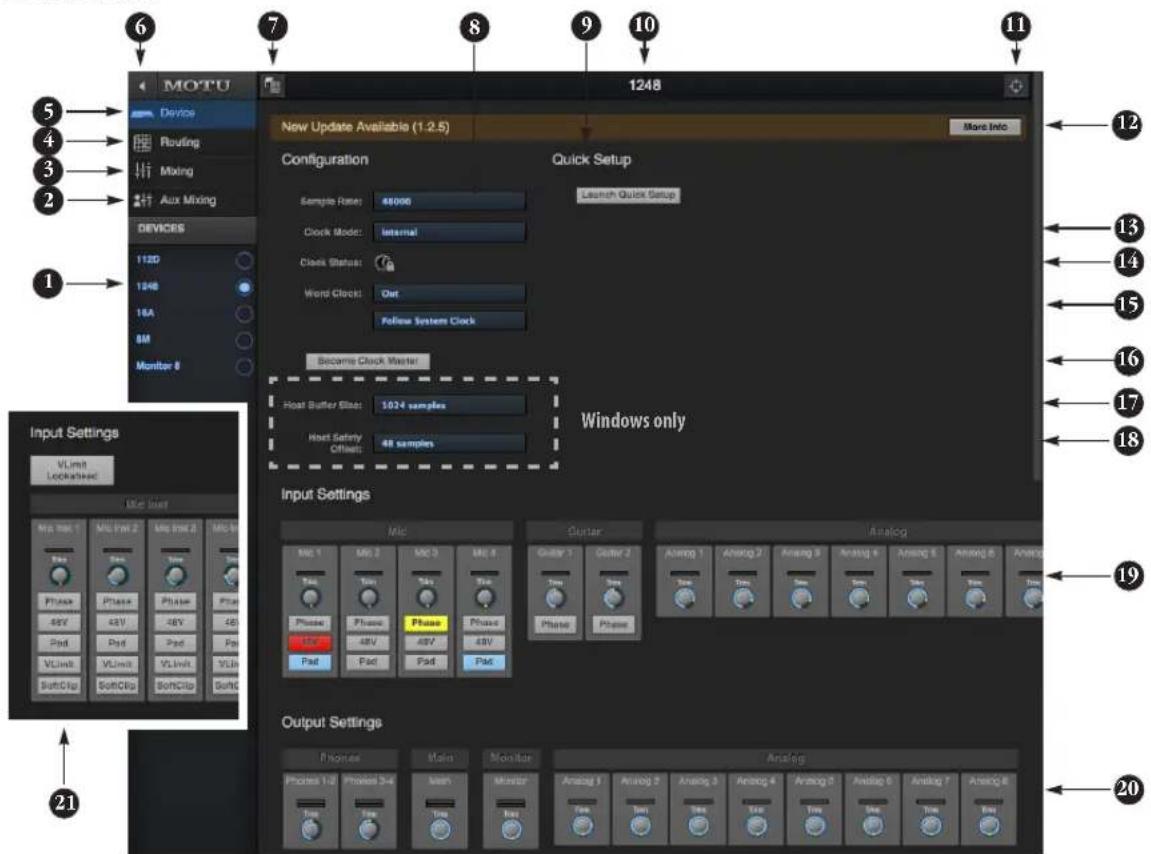Switch to the Aux Mixing tab

tap(192, 200)
